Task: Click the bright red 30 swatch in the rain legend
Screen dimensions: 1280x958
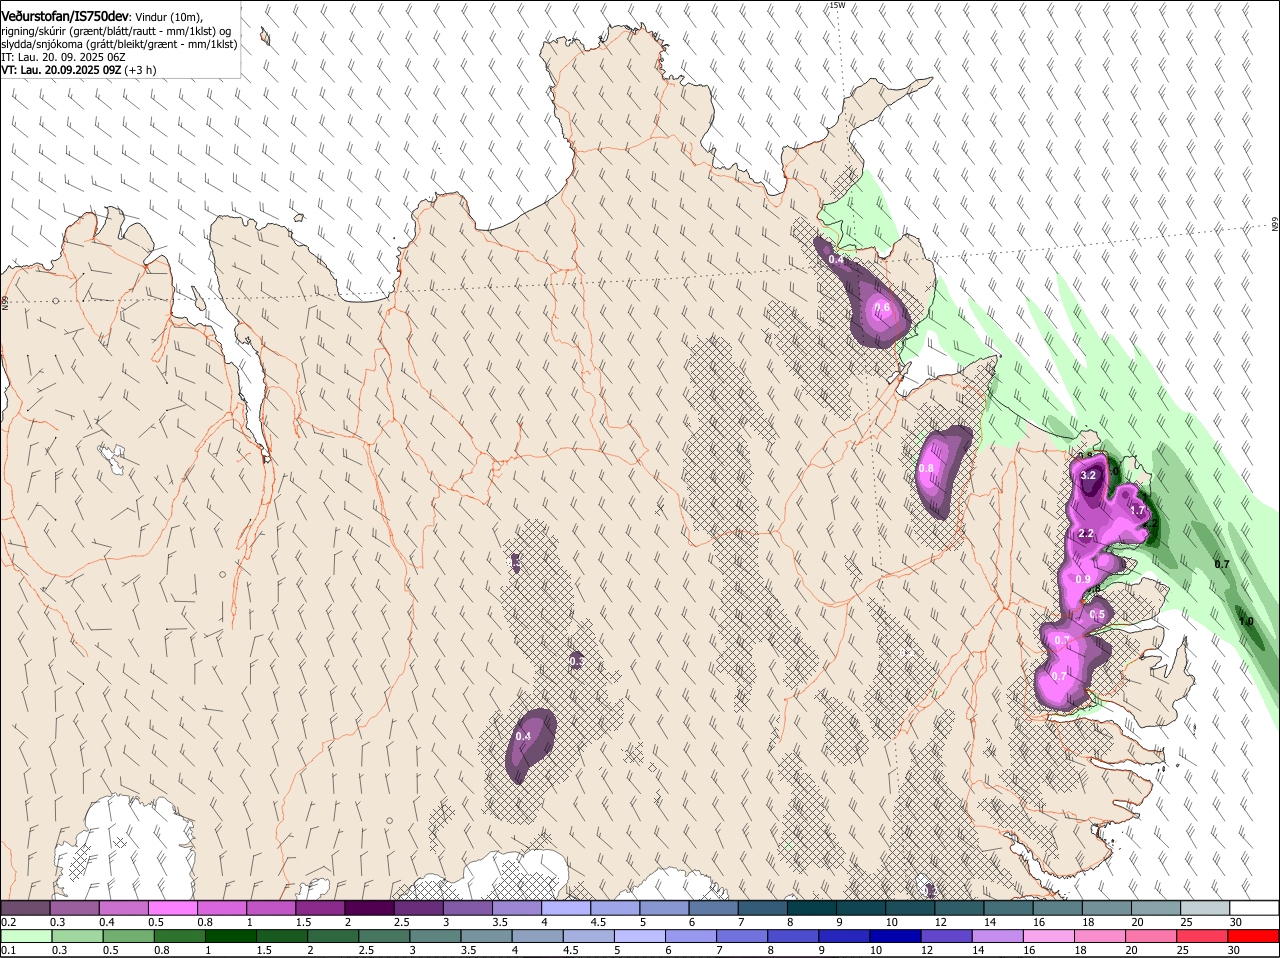Action: click(x=1254, y=935)
